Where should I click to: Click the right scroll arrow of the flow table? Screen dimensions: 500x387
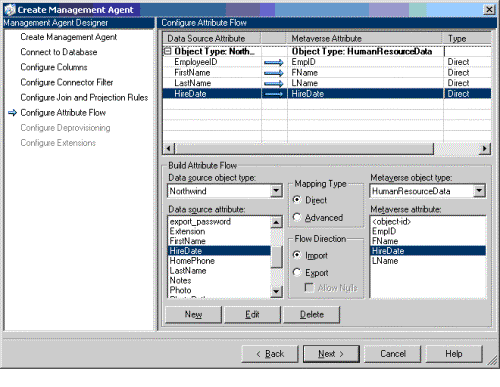[x=485, y=149]
